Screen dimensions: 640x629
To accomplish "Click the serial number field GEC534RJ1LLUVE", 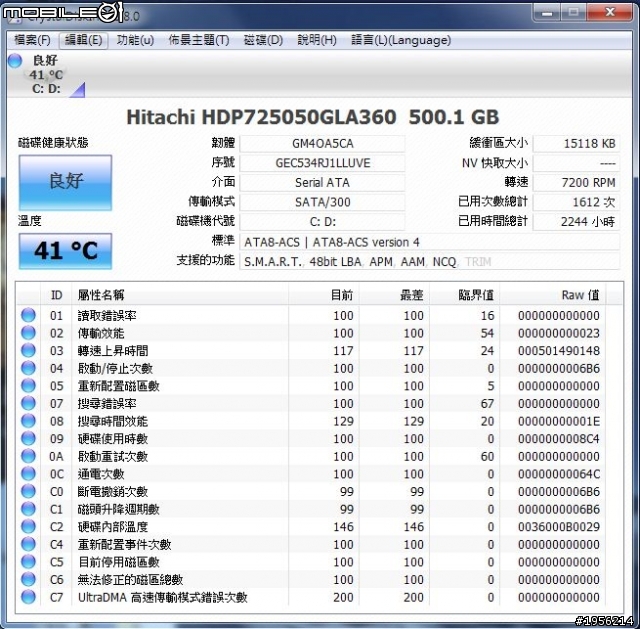I will pyautogui.click(x=322, y=163).
